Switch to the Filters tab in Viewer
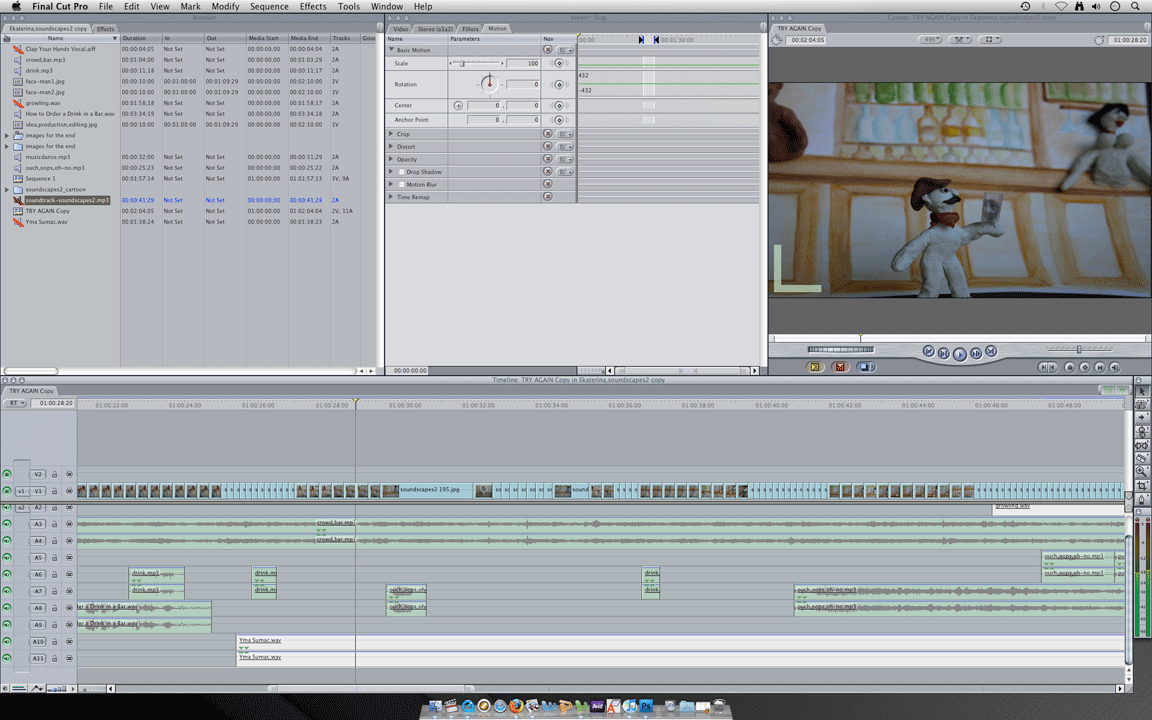Image resolution: width=1152 pixels, height=720 pixels. (x=470, y=29)
